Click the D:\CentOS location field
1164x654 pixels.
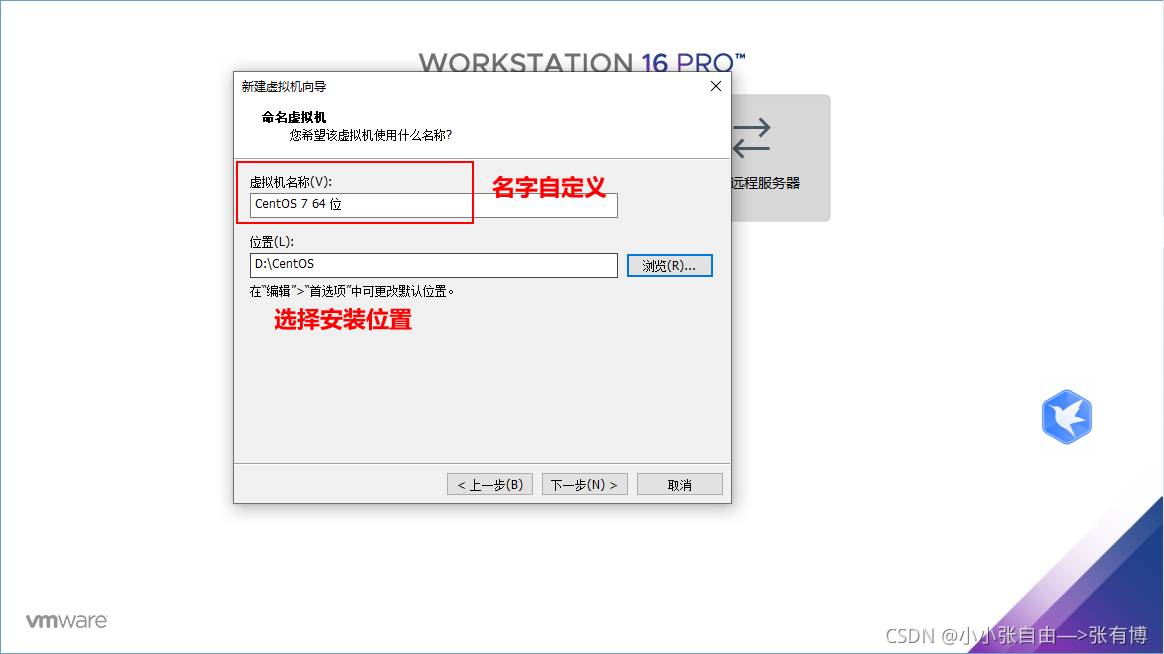point(433,265)
